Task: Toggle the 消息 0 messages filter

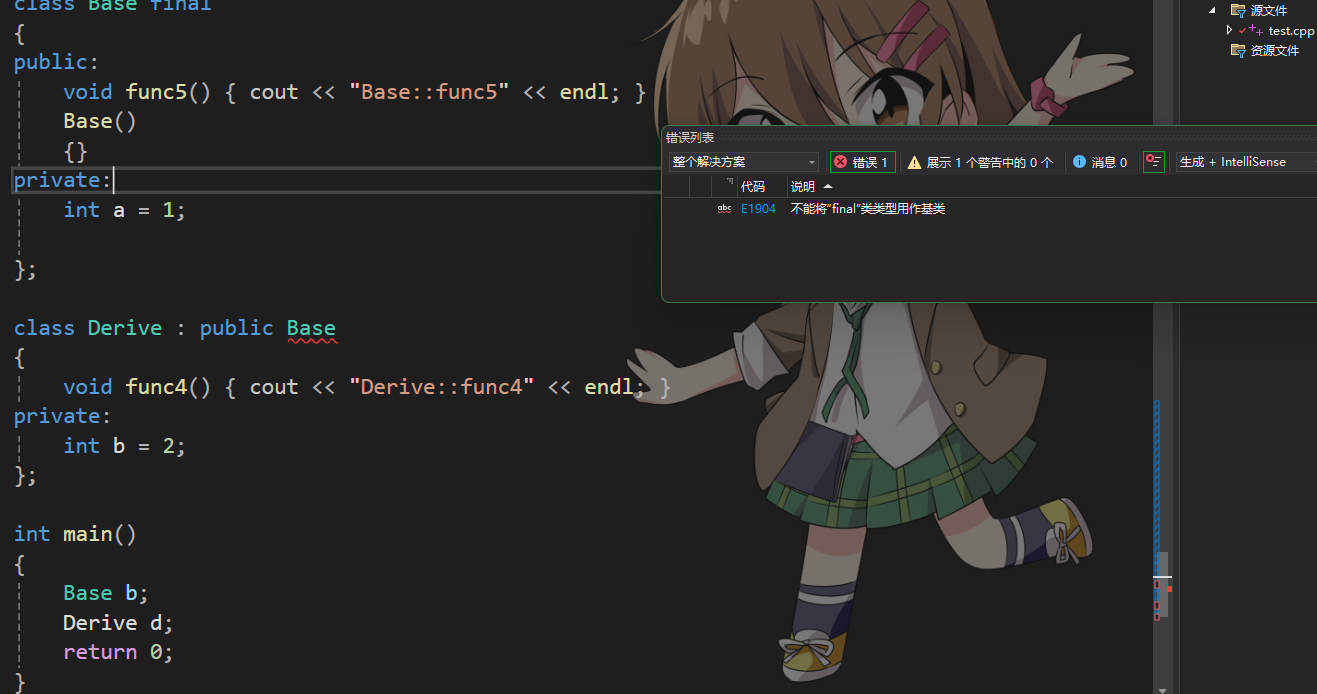Action: pyautogui.click(x=1100, y=162)
